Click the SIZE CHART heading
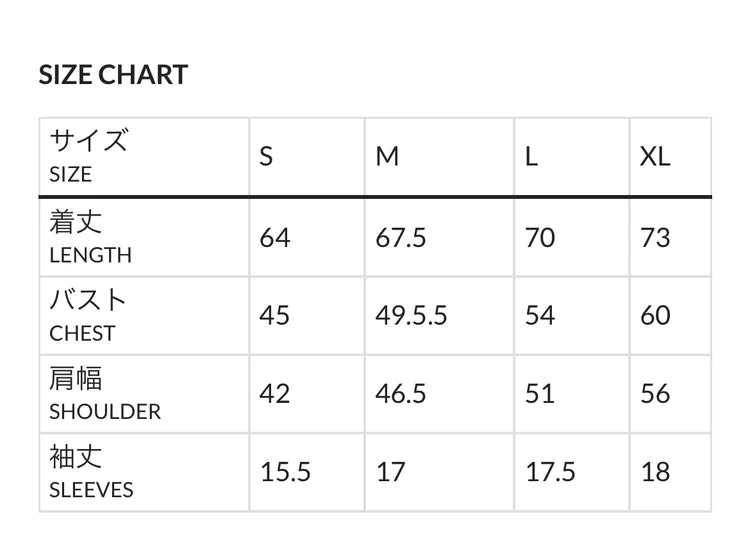This screenshot has width=750, height=537. [113, 75]
